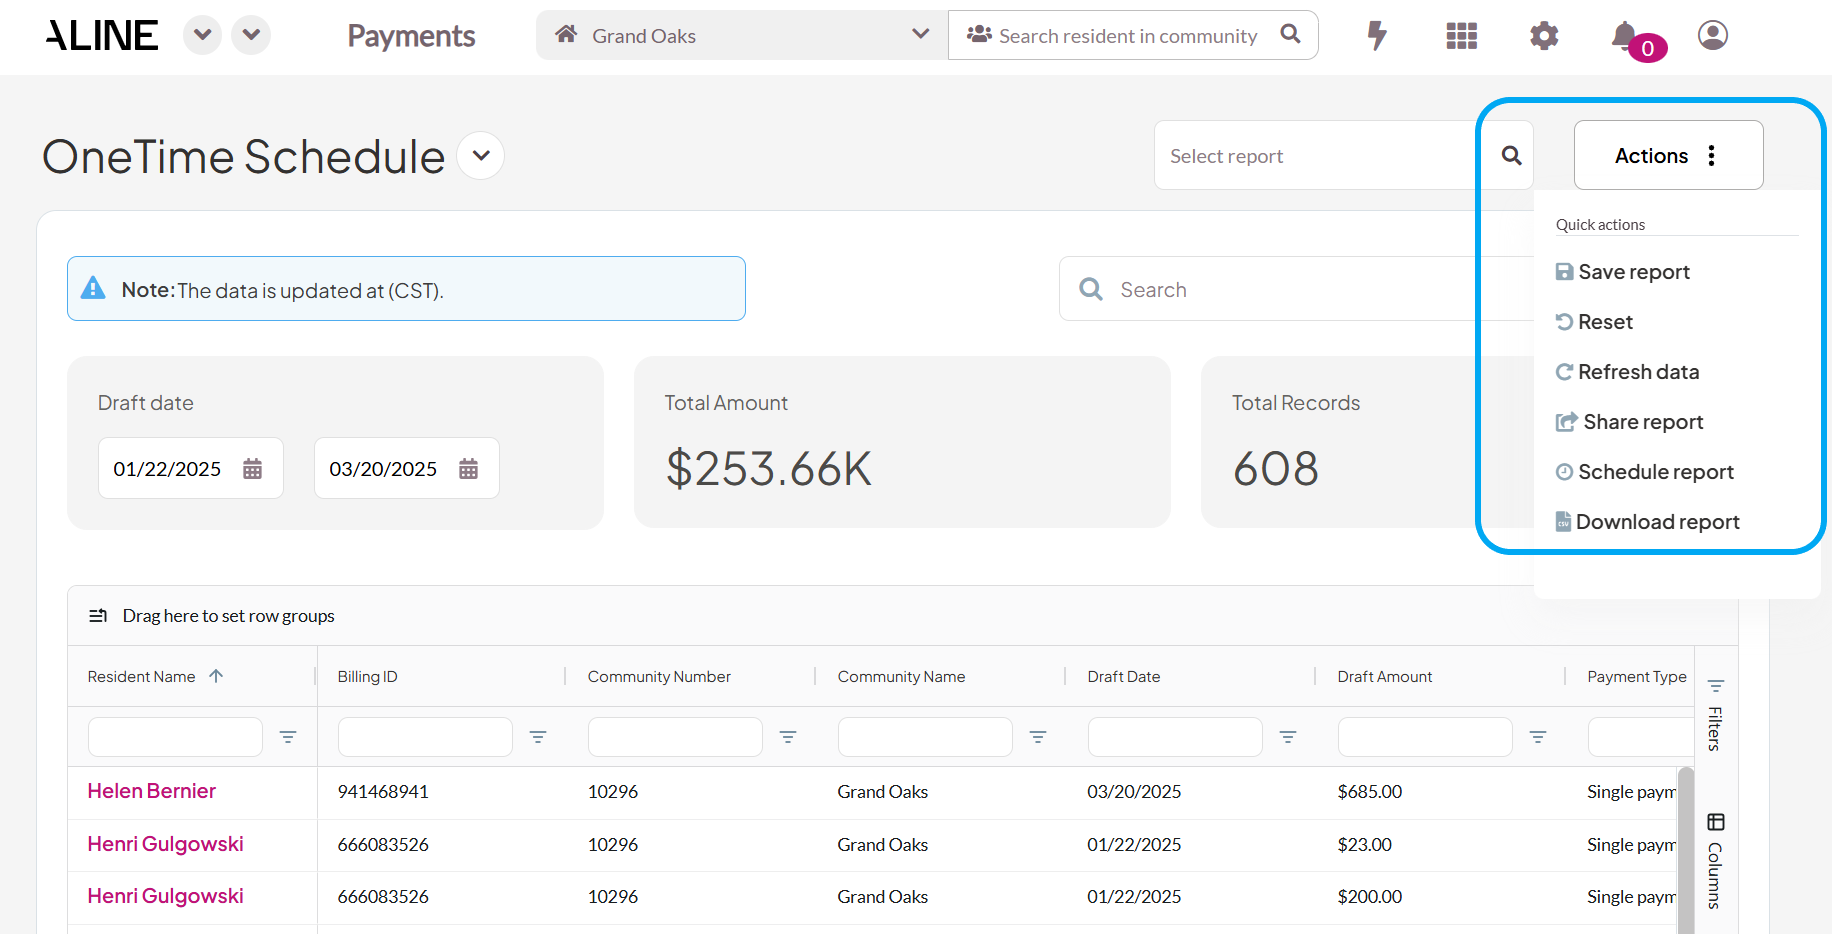The height and width of the screenshot is (945, 1832).
Task: Click the Draft Amount filter input
Action: point(1425,737)
